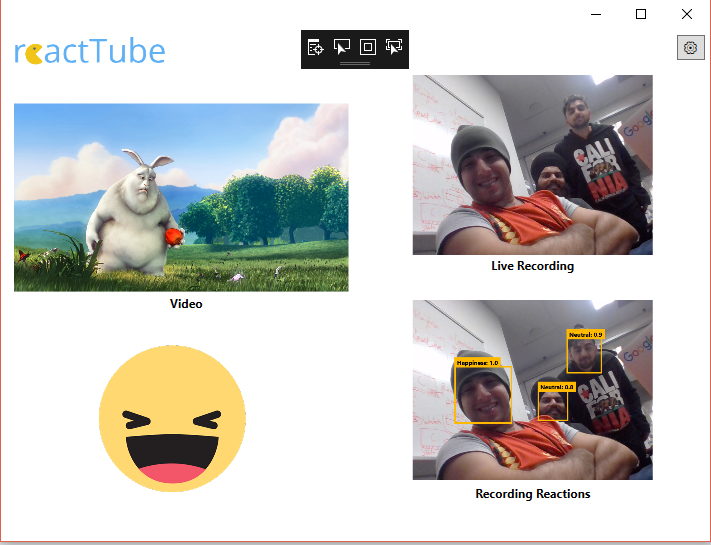Toggle track focused element icon
Screen dimensions: 711x545
click(x=394, y=47)
